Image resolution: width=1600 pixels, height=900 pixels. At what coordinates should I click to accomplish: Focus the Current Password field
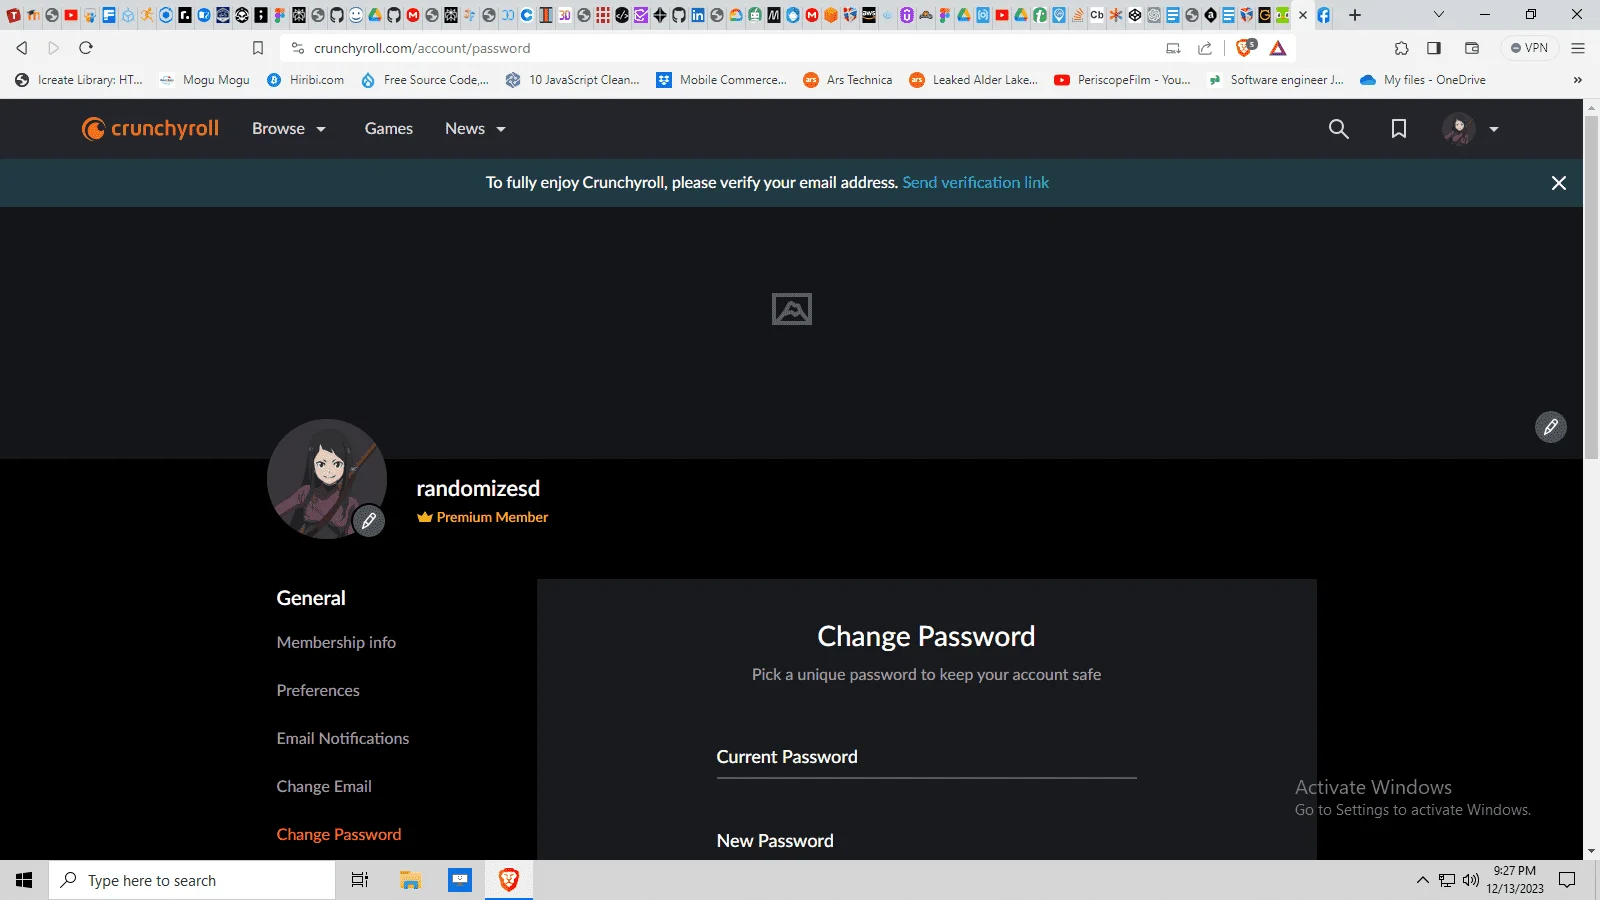(x=926, y=757)
